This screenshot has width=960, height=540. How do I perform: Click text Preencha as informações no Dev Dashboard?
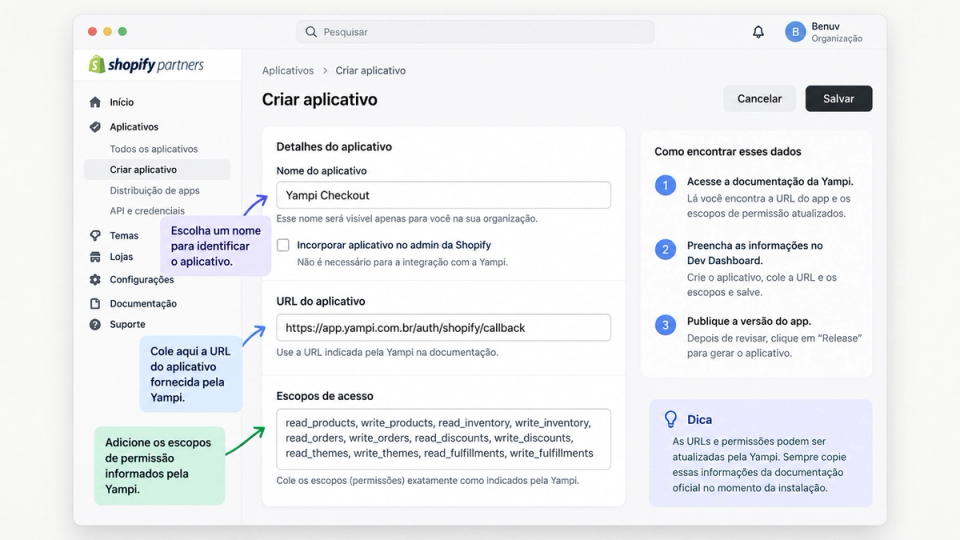[755, 253]
